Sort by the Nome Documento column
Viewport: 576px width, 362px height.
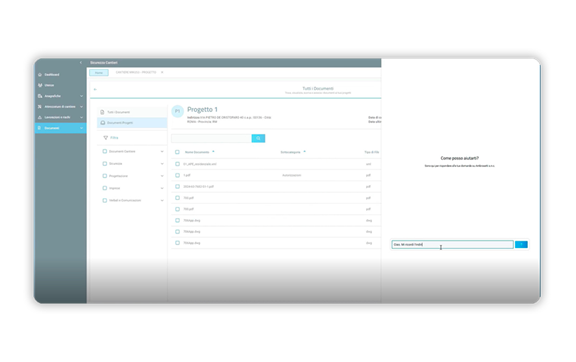point(197,152)
